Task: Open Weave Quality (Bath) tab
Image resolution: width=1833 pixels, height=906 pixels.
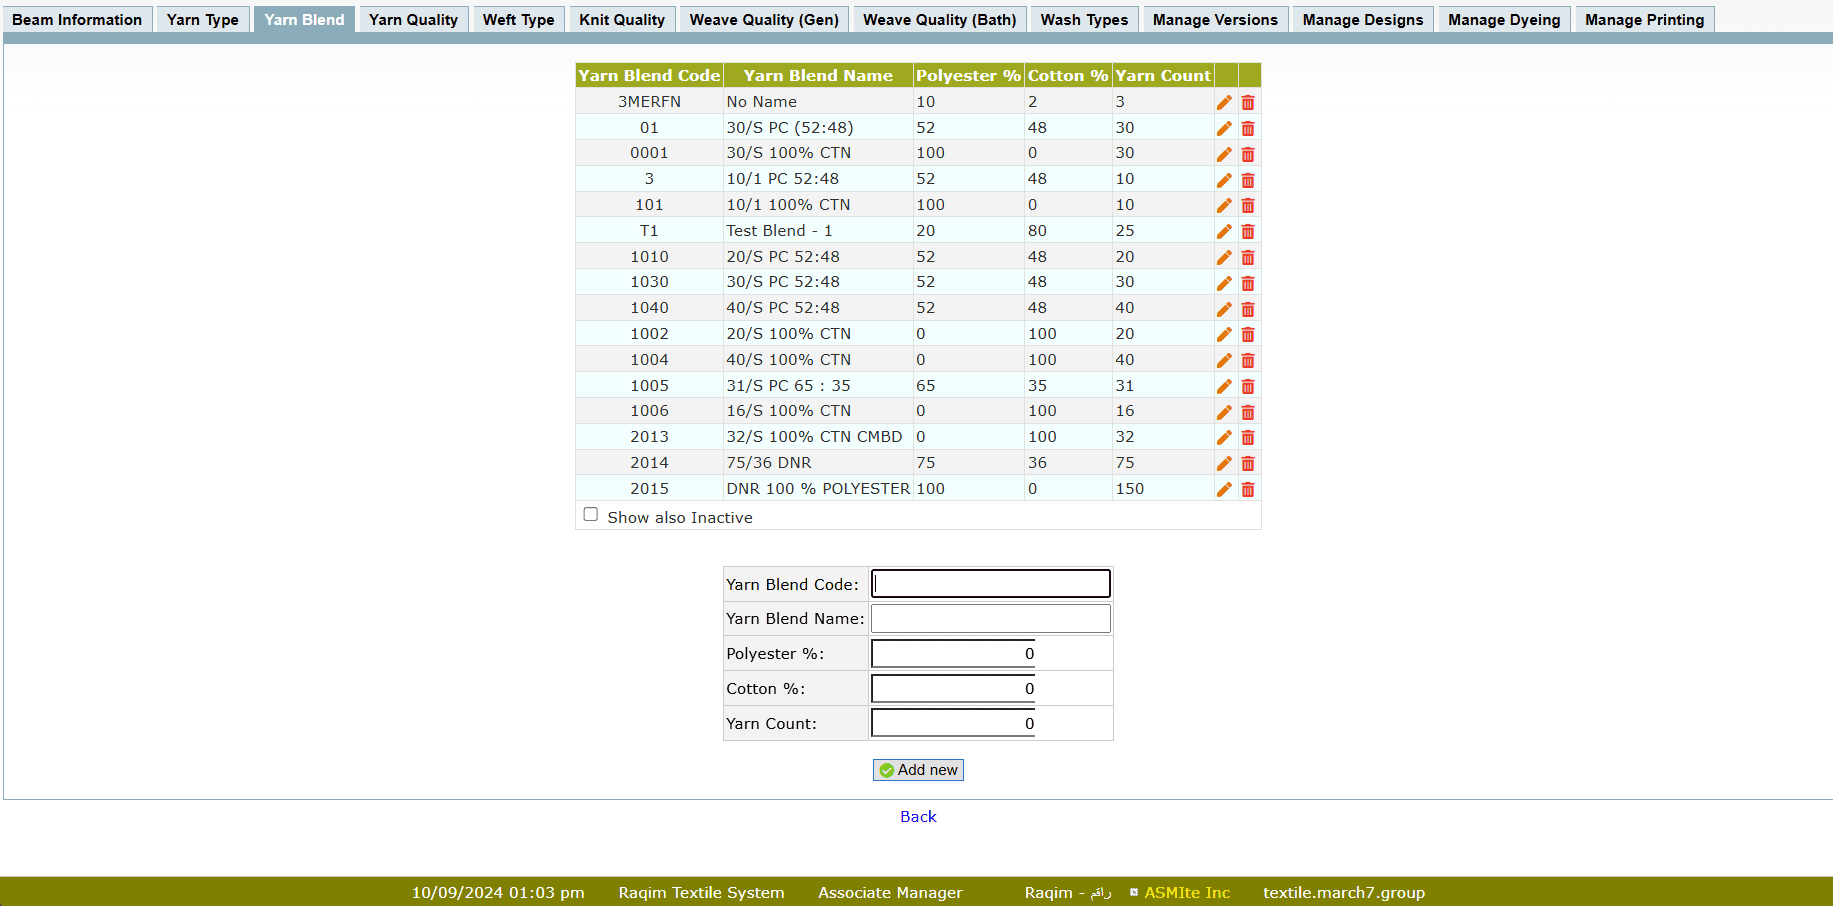Action: point(939,20)
